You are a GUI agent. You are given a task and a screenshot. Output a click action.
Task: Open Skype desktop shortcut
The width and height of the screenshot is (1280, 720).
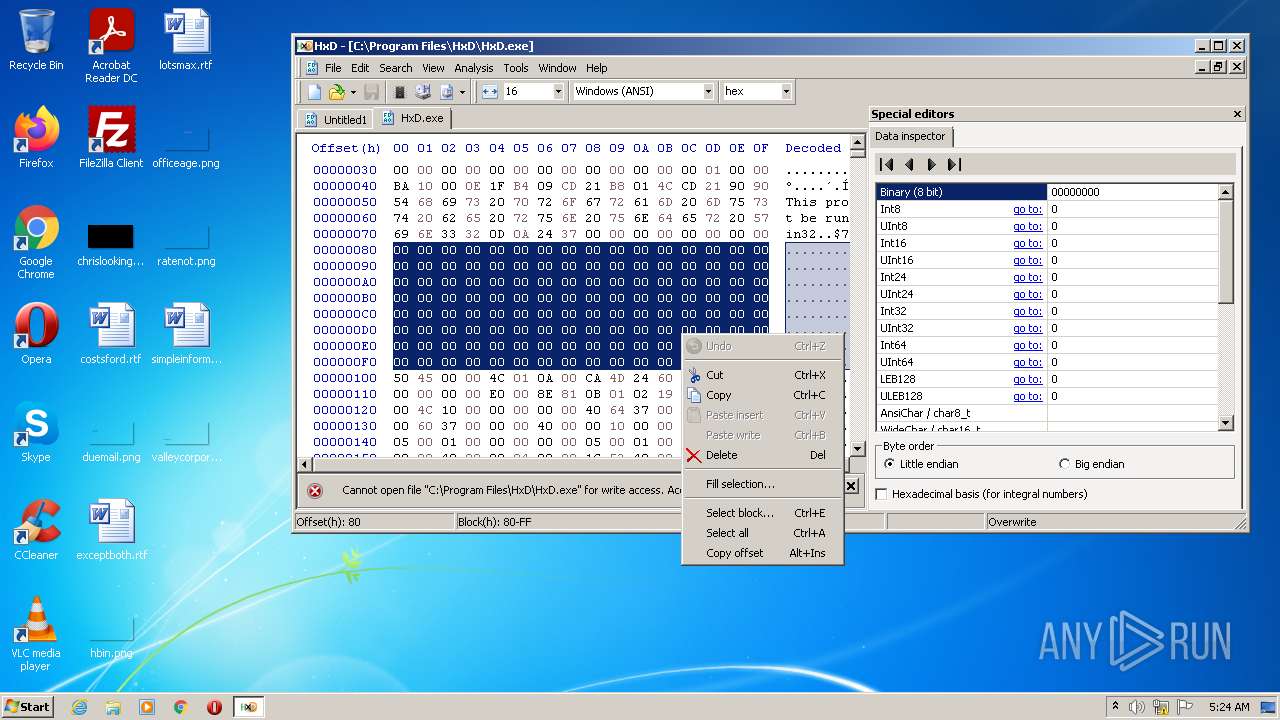pyautogui.click(x=36, y=432)
